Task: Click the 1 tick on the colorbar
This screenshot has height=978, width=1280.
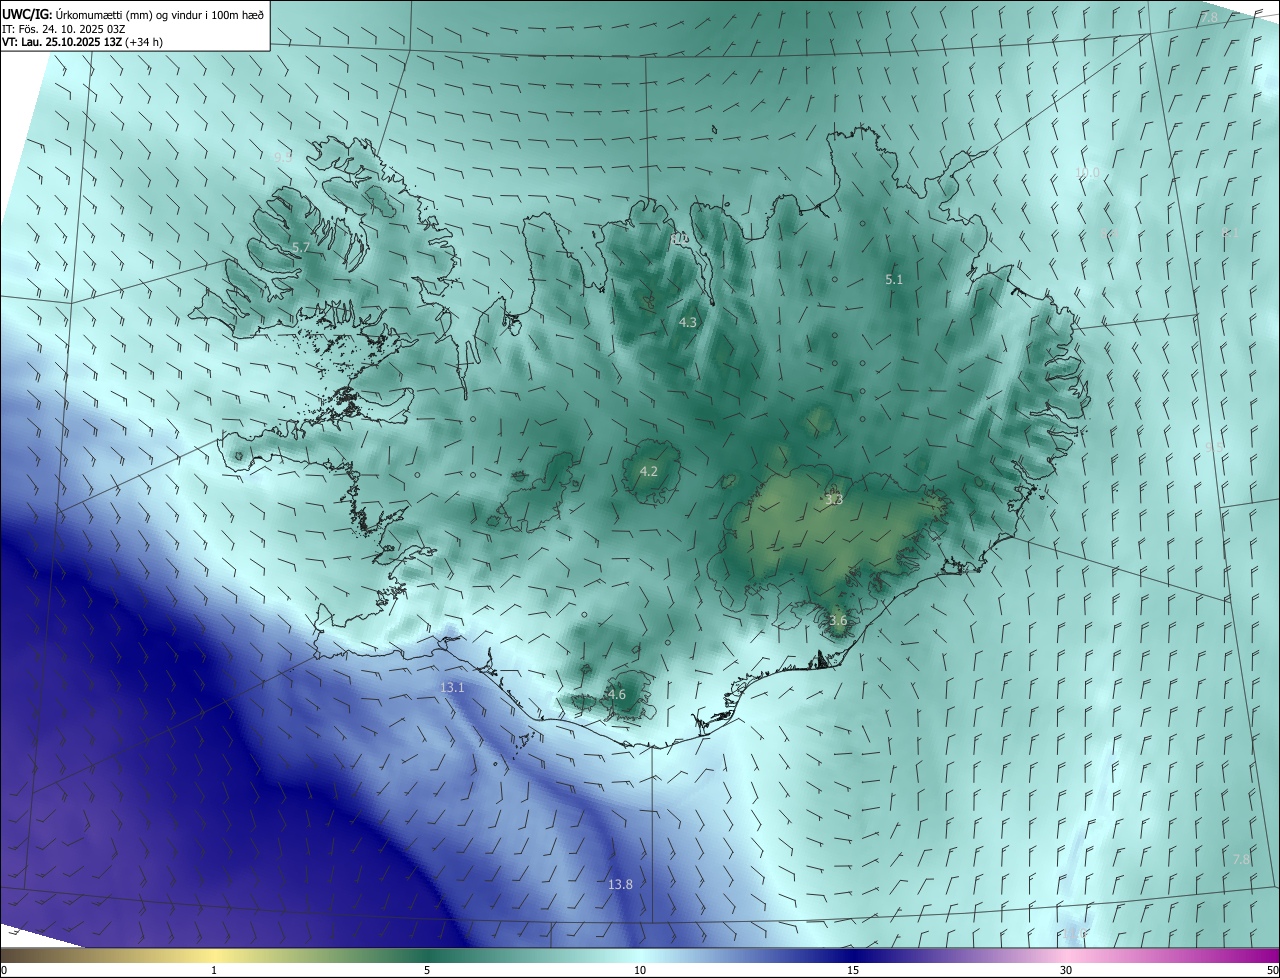Action: (x=214, y=970)
